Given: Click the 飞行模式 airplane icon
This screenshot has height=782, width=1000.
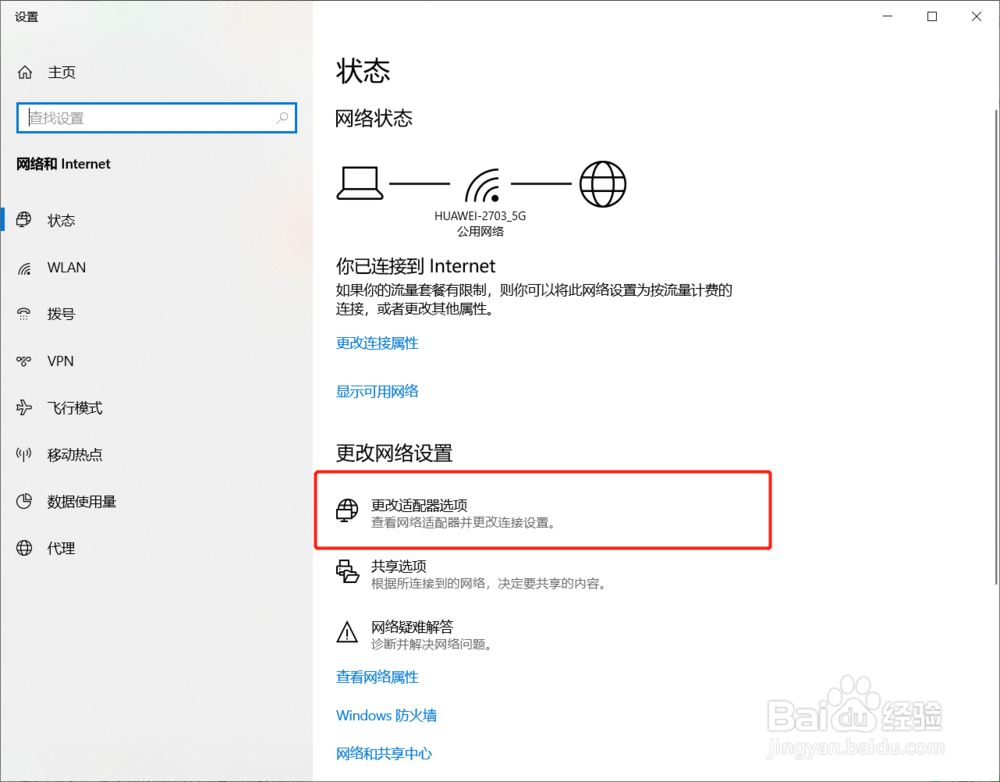Looking at the screenshot, I should (24, 408).
